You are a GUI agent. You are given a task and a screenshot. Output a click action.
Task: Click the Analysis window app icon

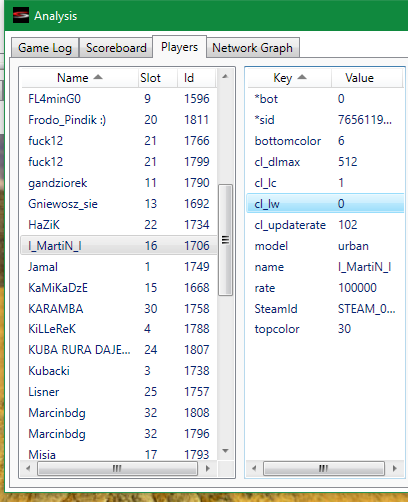(21, 15)
